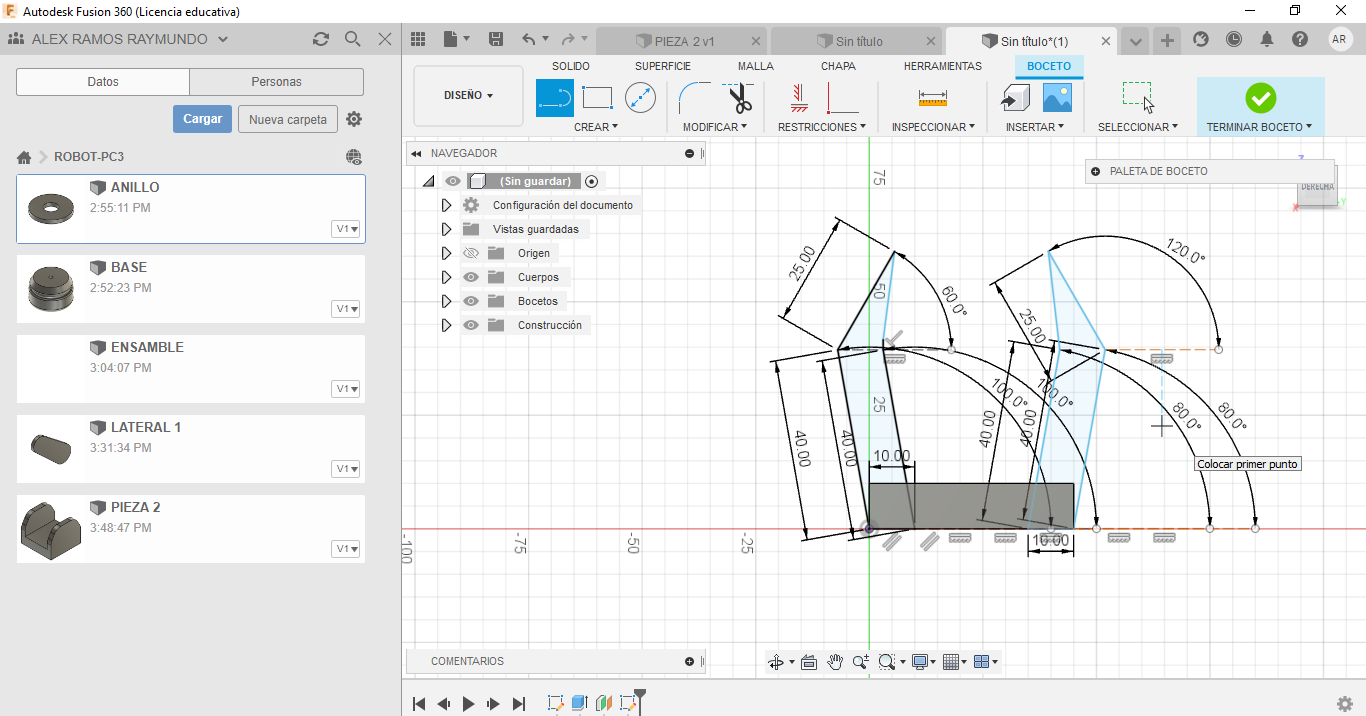Click the Insert image icon
The height and width of the screenshot is (716, 1366).
[1057, 98]
